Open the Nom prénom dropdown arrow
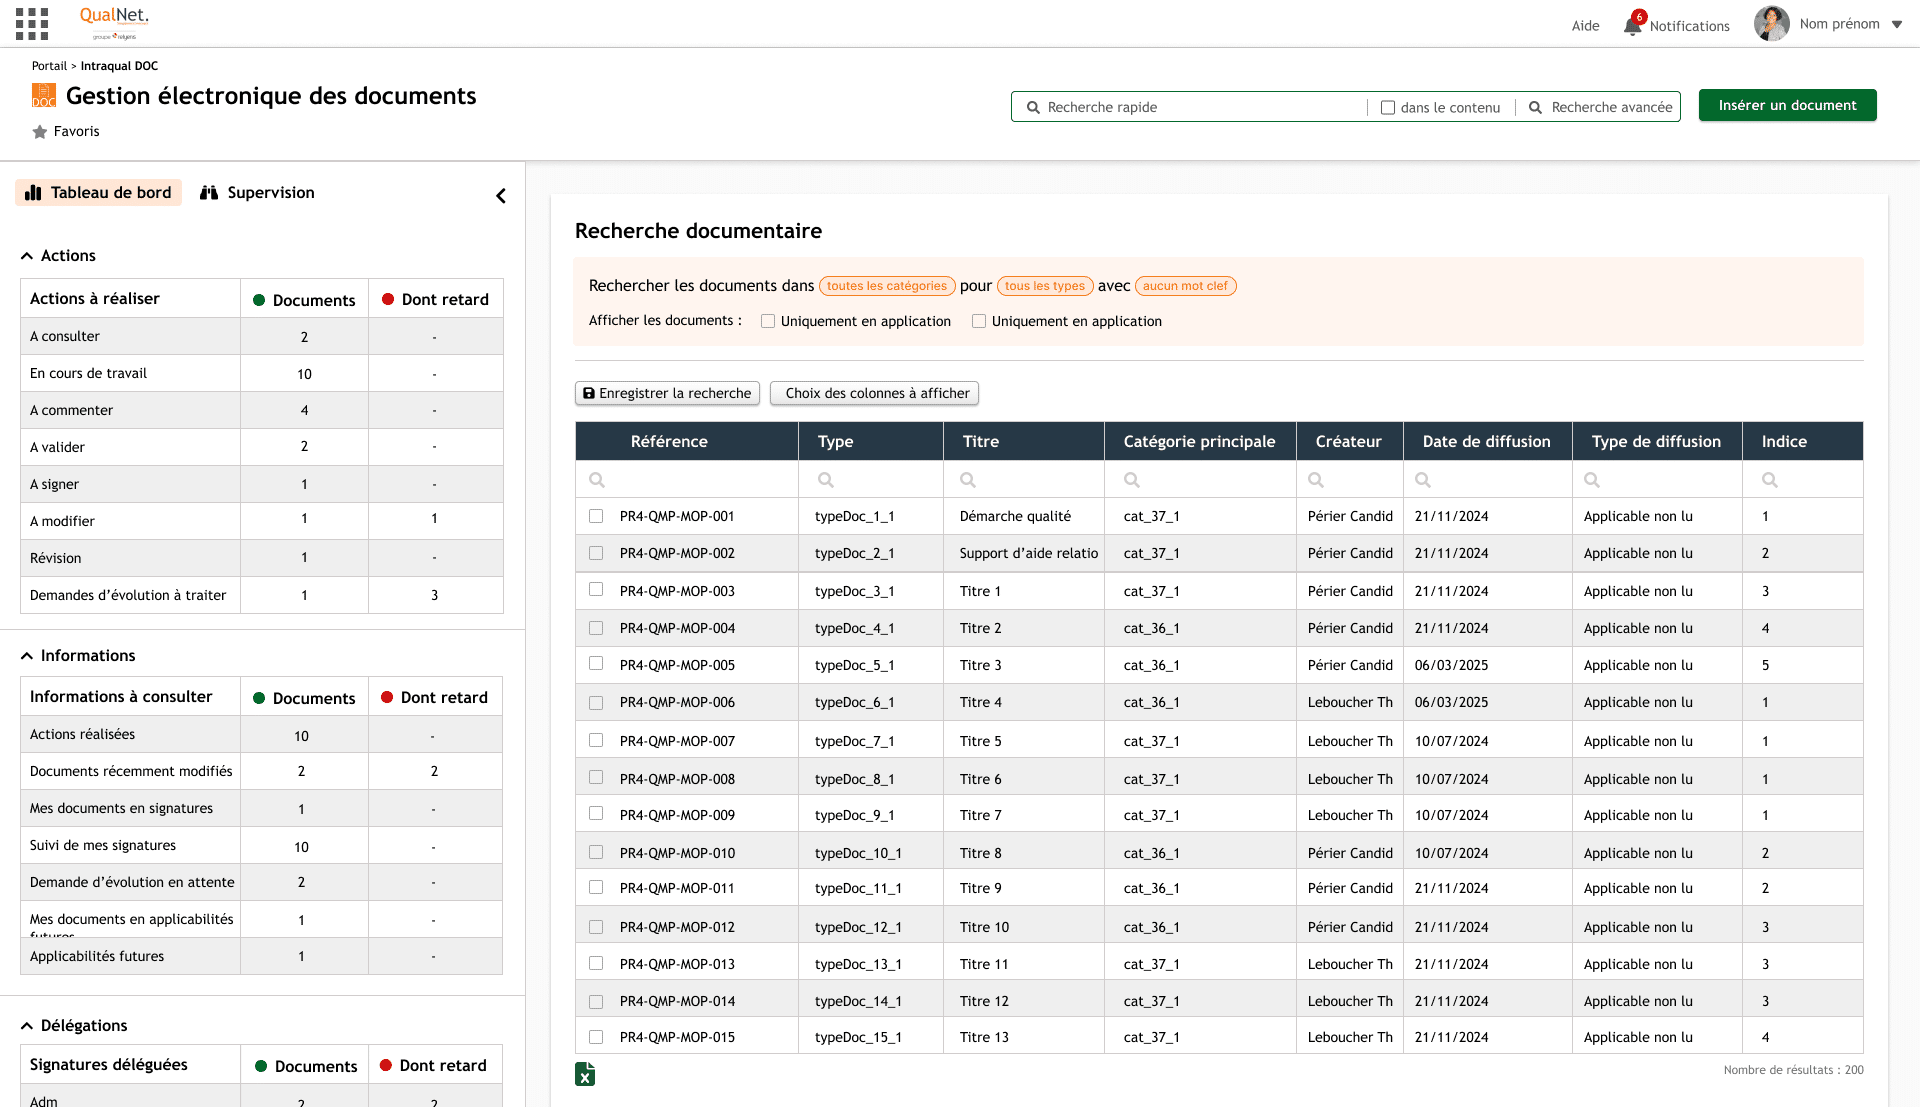Screen dimensions: 1920x1107 pos(1897,24)
